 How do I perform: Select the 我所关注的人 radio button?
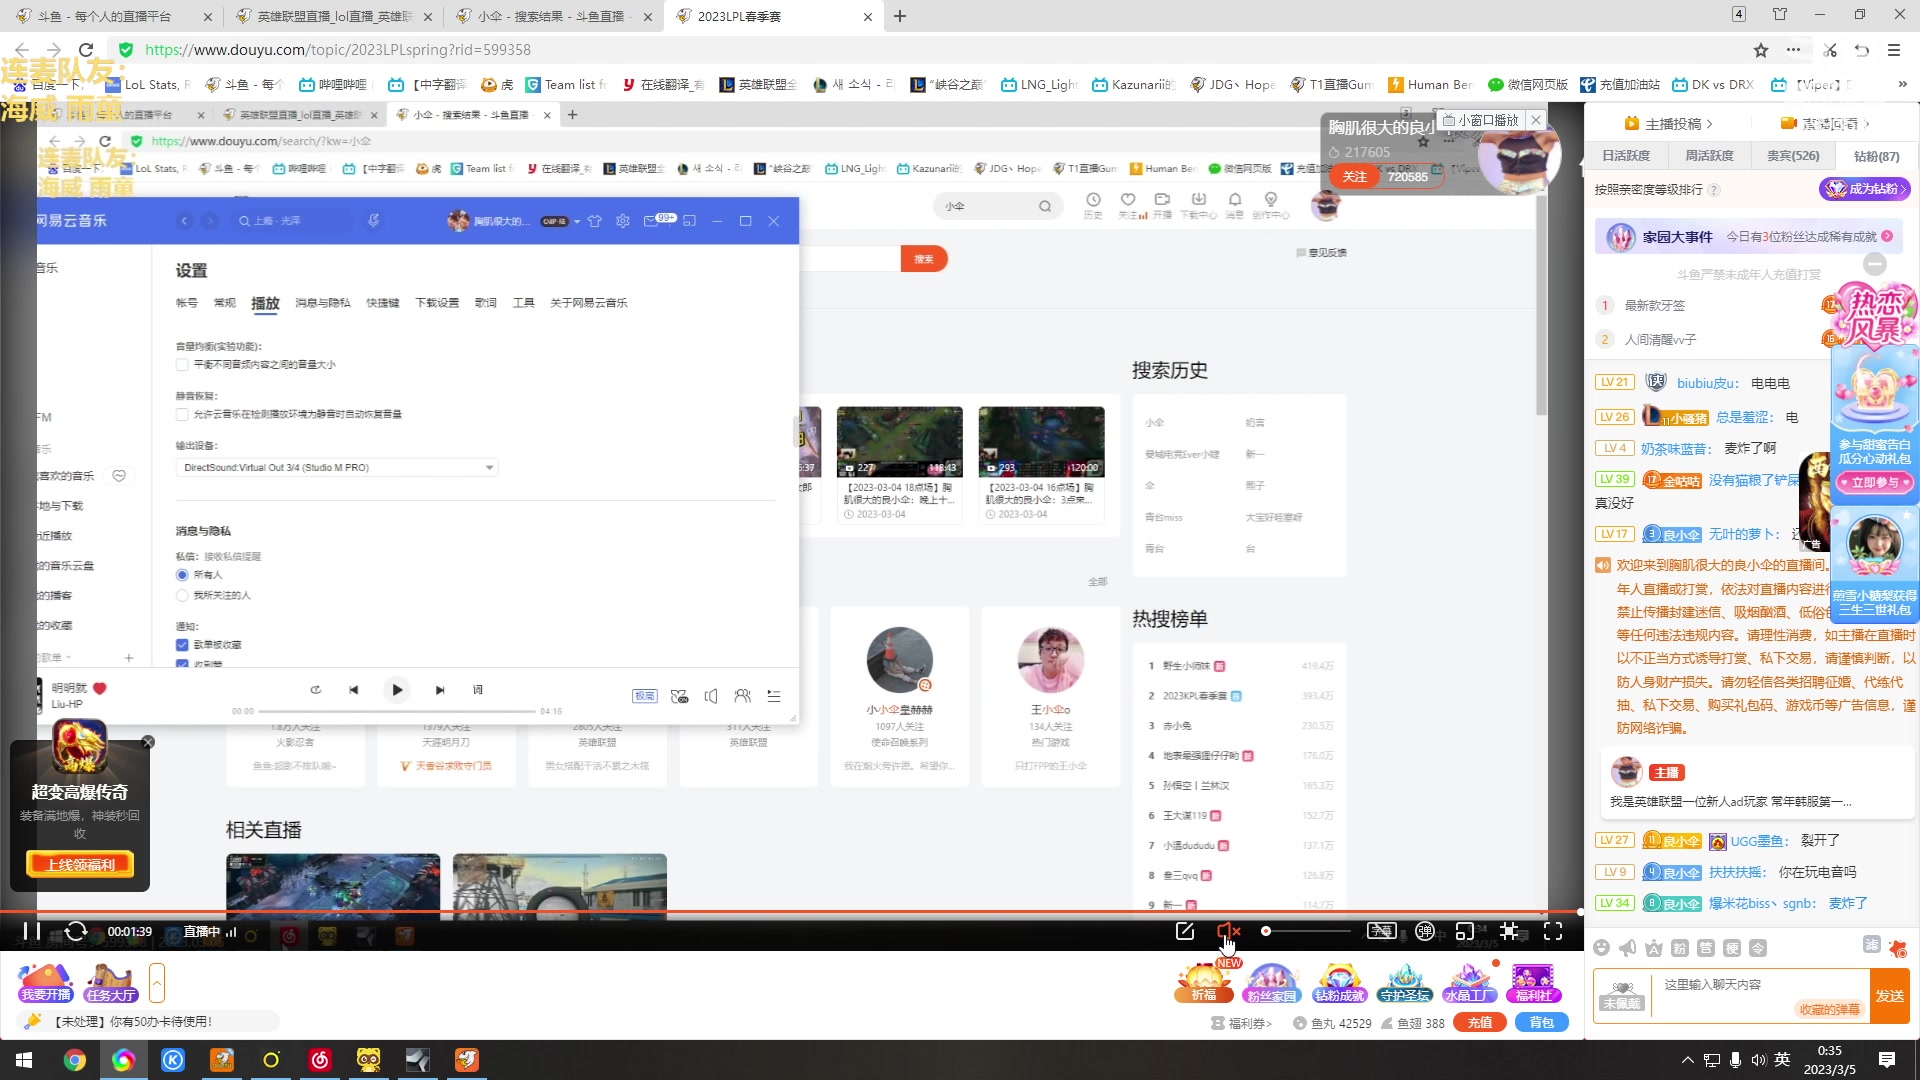click(182, 596)
